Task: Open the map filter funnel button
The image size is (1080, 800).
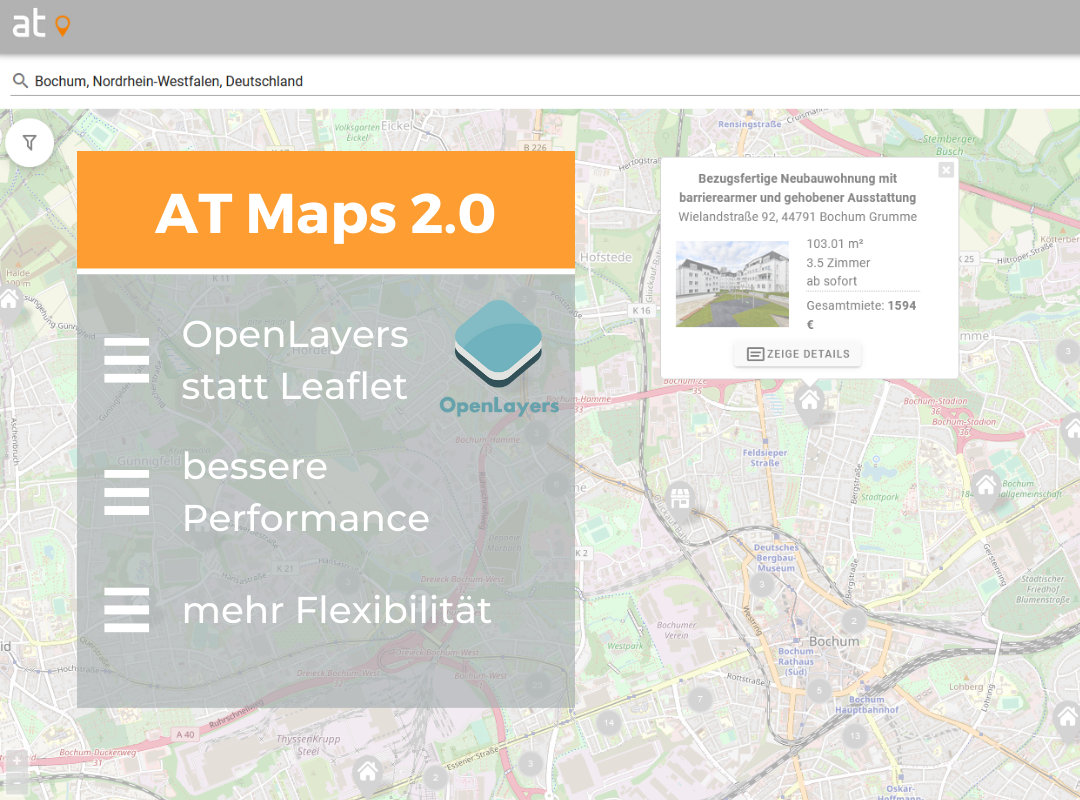Action: pyautogui.click(x=30, y=143)
